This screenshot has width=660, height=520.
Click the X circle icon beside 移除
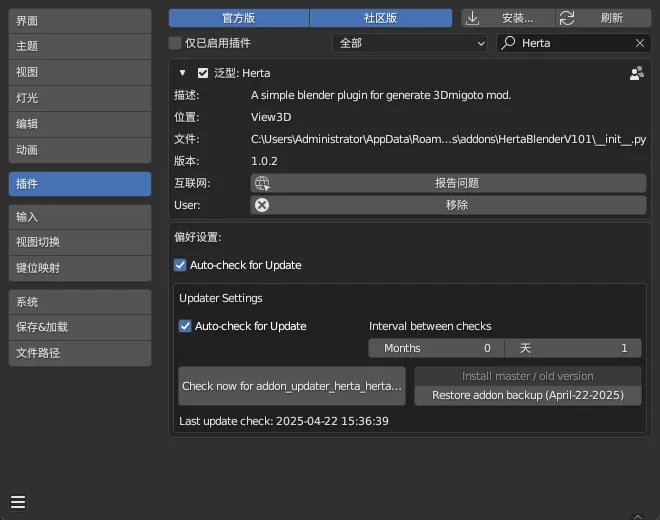pos(262,205)
